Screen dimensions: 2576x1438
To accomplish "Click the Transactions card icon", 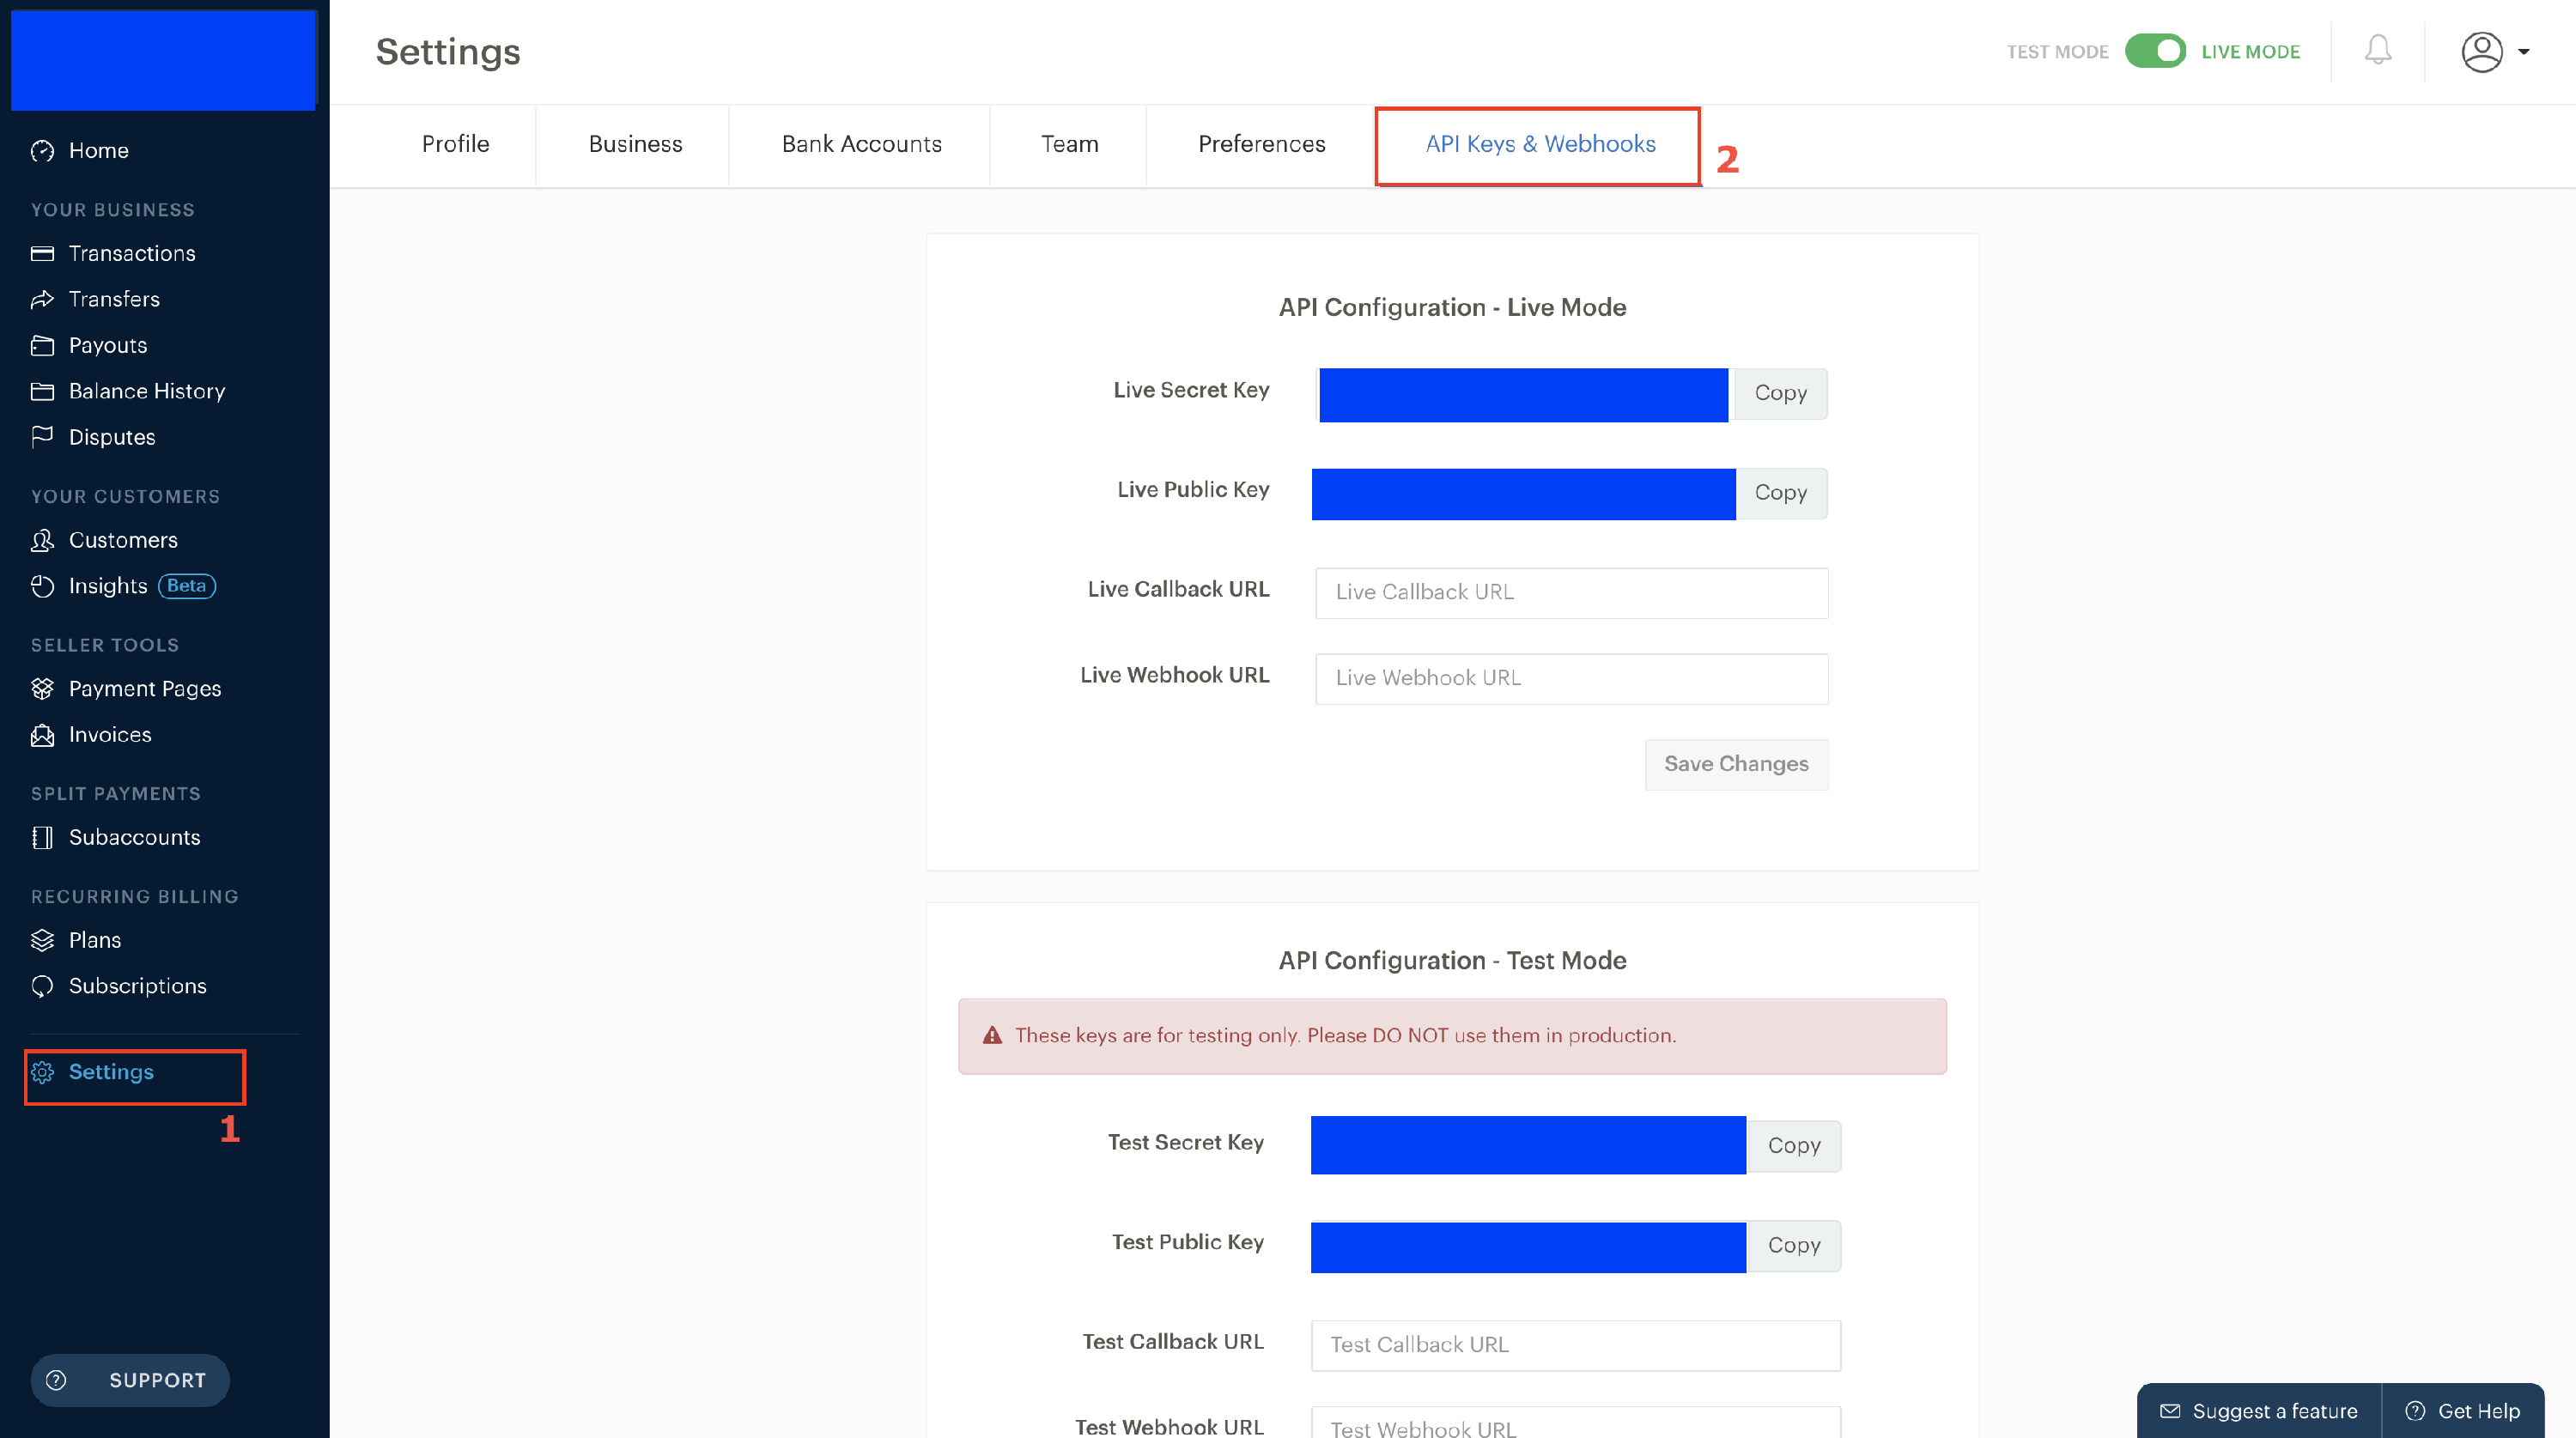I will (x=42, y=254).
